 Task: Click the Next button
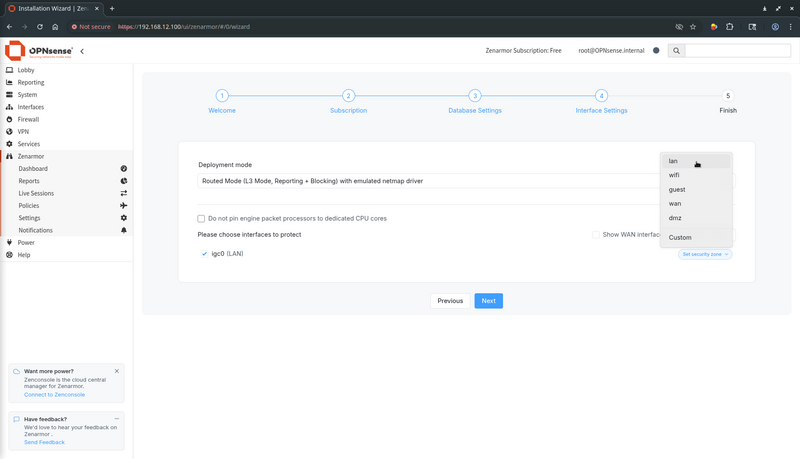[488, 301]
